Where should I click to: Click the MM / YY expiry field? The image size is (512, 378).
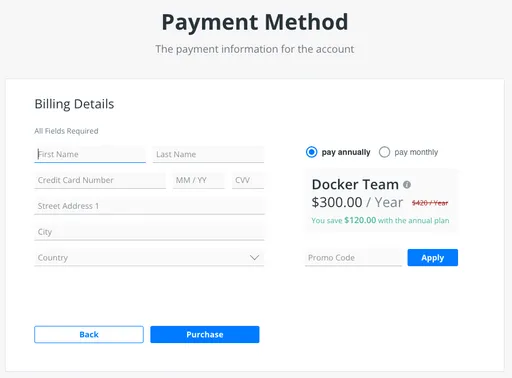pos(199,180)
